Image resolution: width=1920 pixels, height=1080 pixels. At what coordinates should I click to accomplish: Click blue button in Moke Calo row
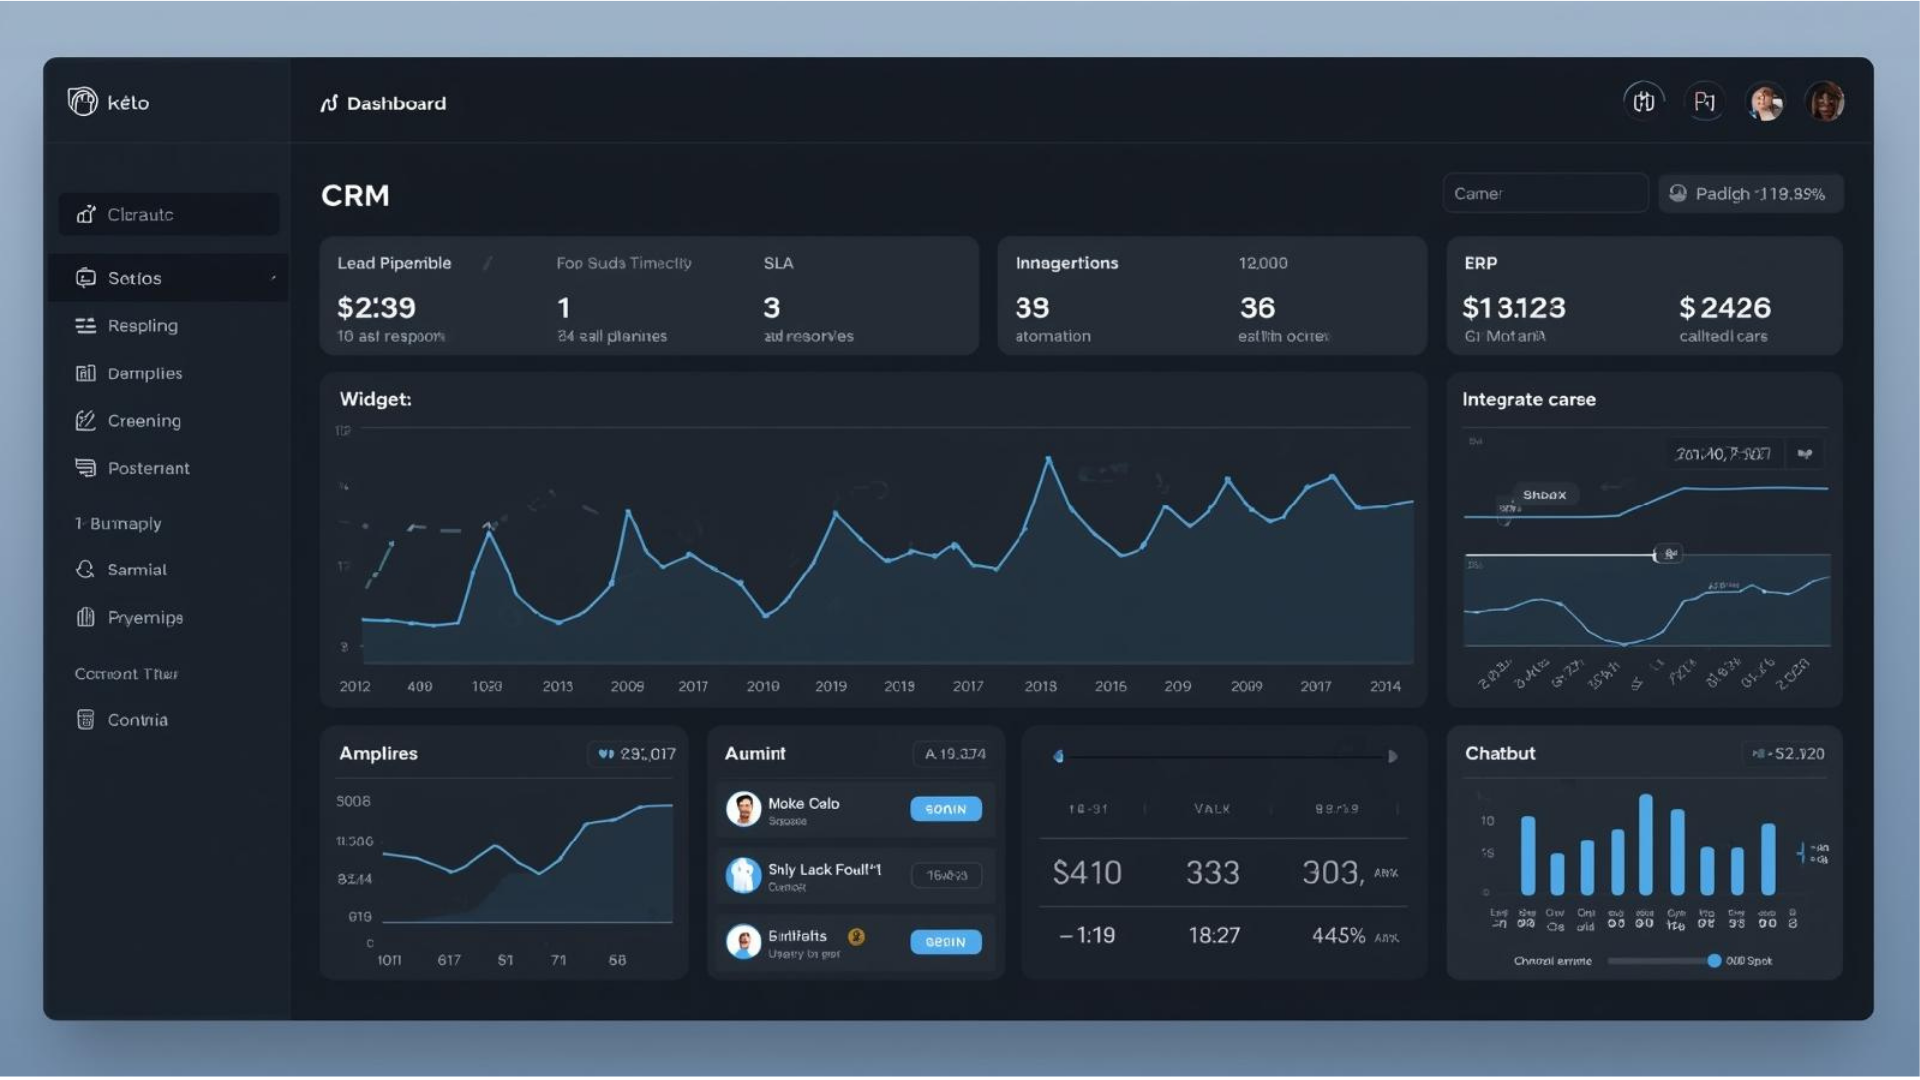click(x=946, y=808)
